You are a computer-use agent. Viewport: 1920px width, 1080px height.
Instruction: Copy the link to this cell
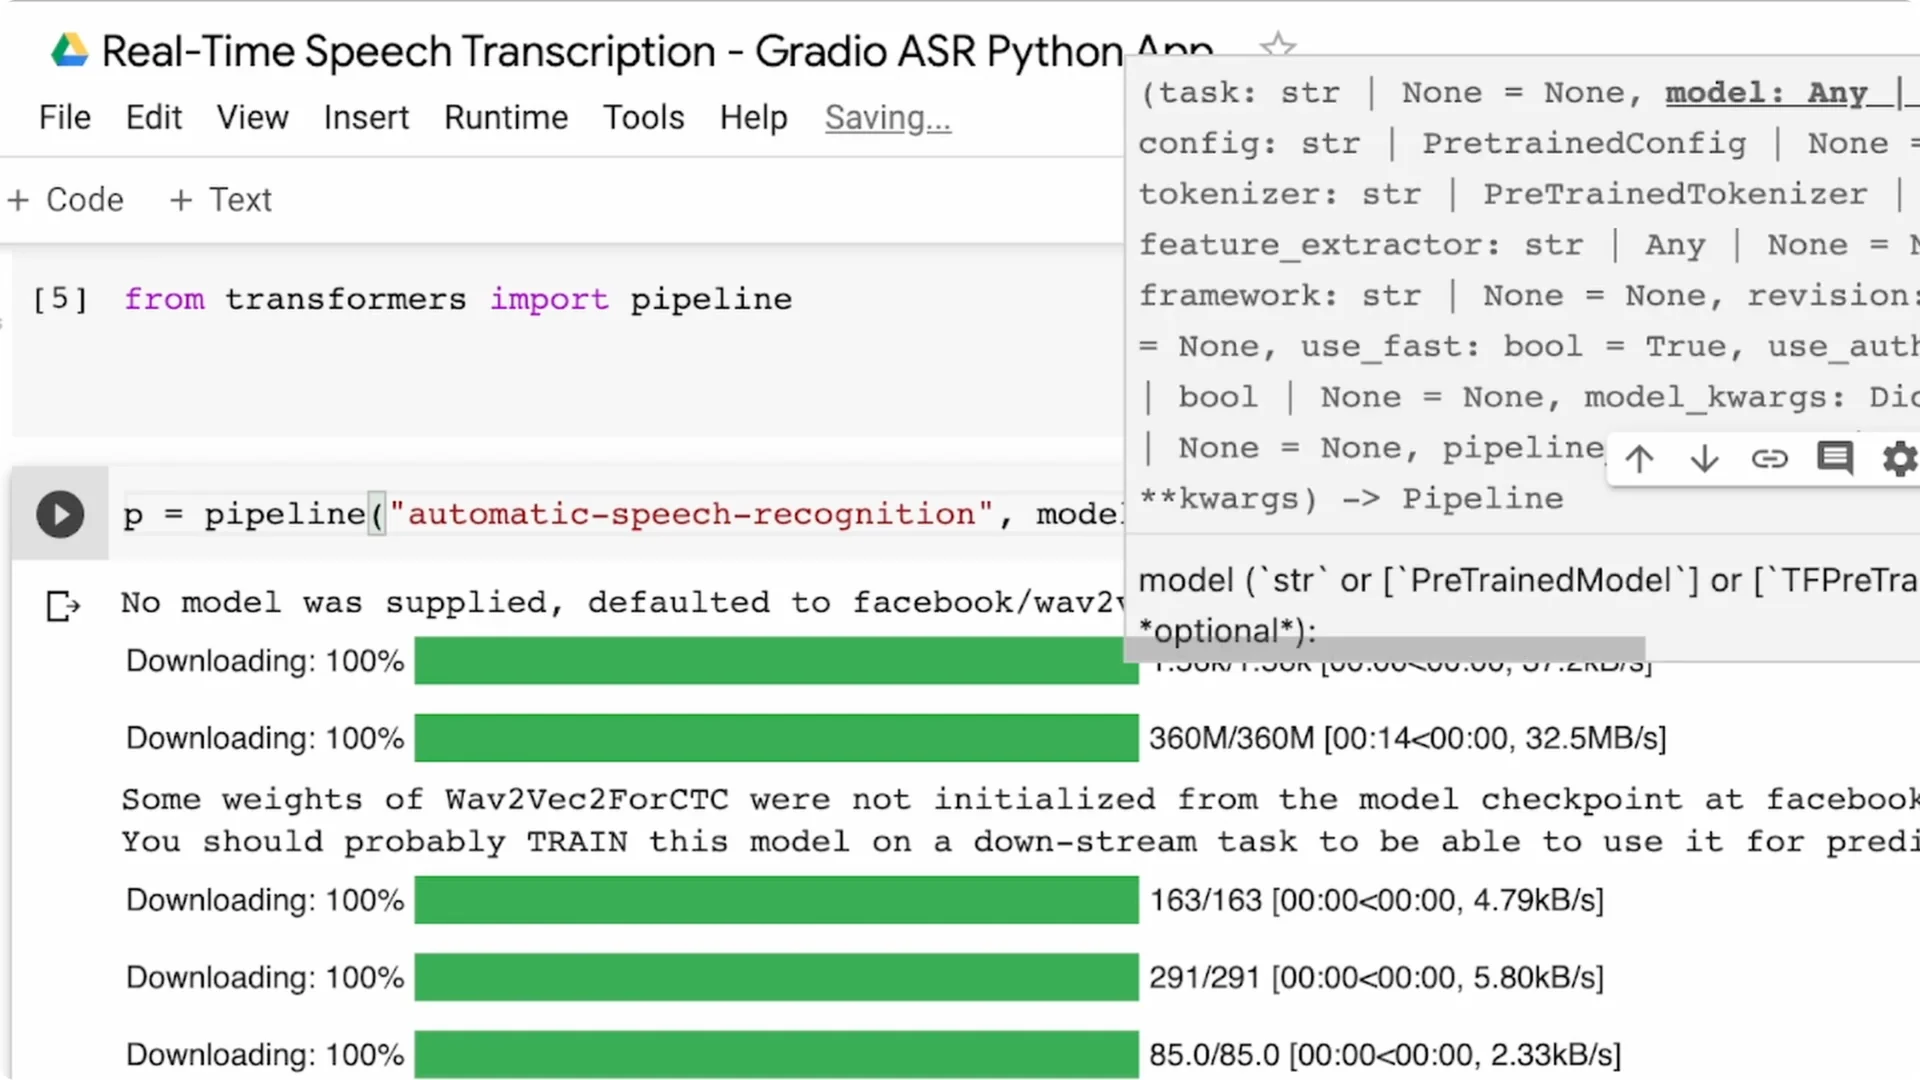1770,459
